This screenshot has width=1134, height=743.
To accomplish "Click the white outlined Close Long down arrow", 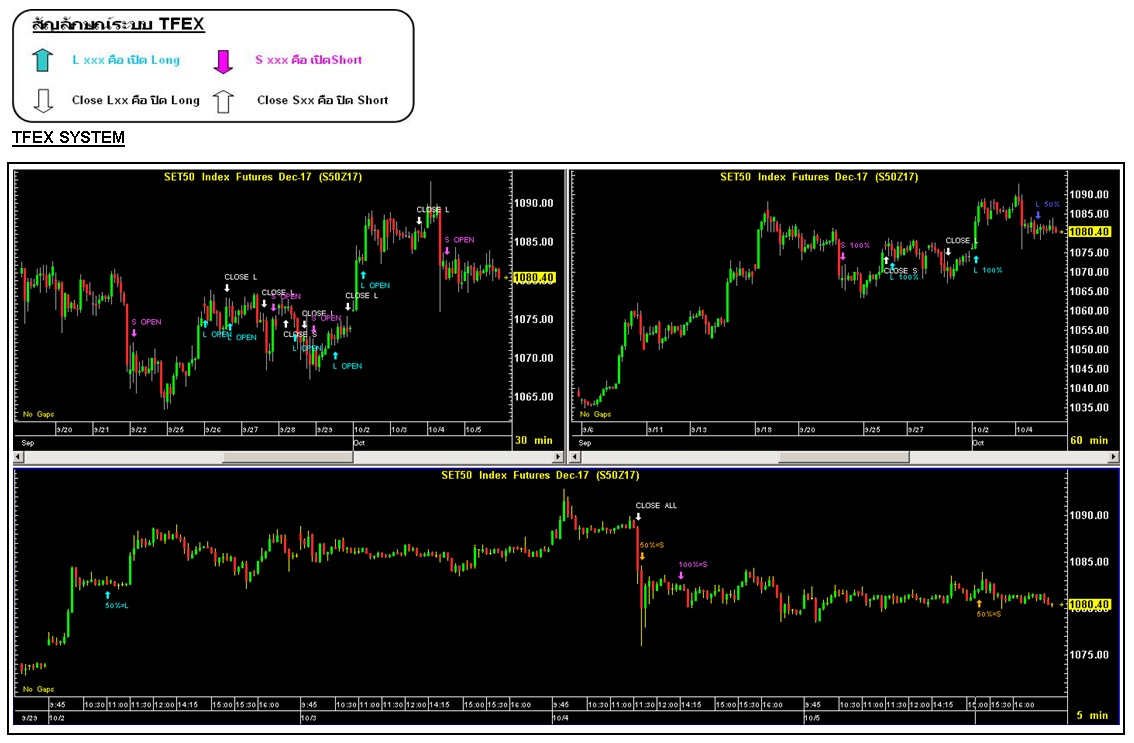I will coord(43,101).
